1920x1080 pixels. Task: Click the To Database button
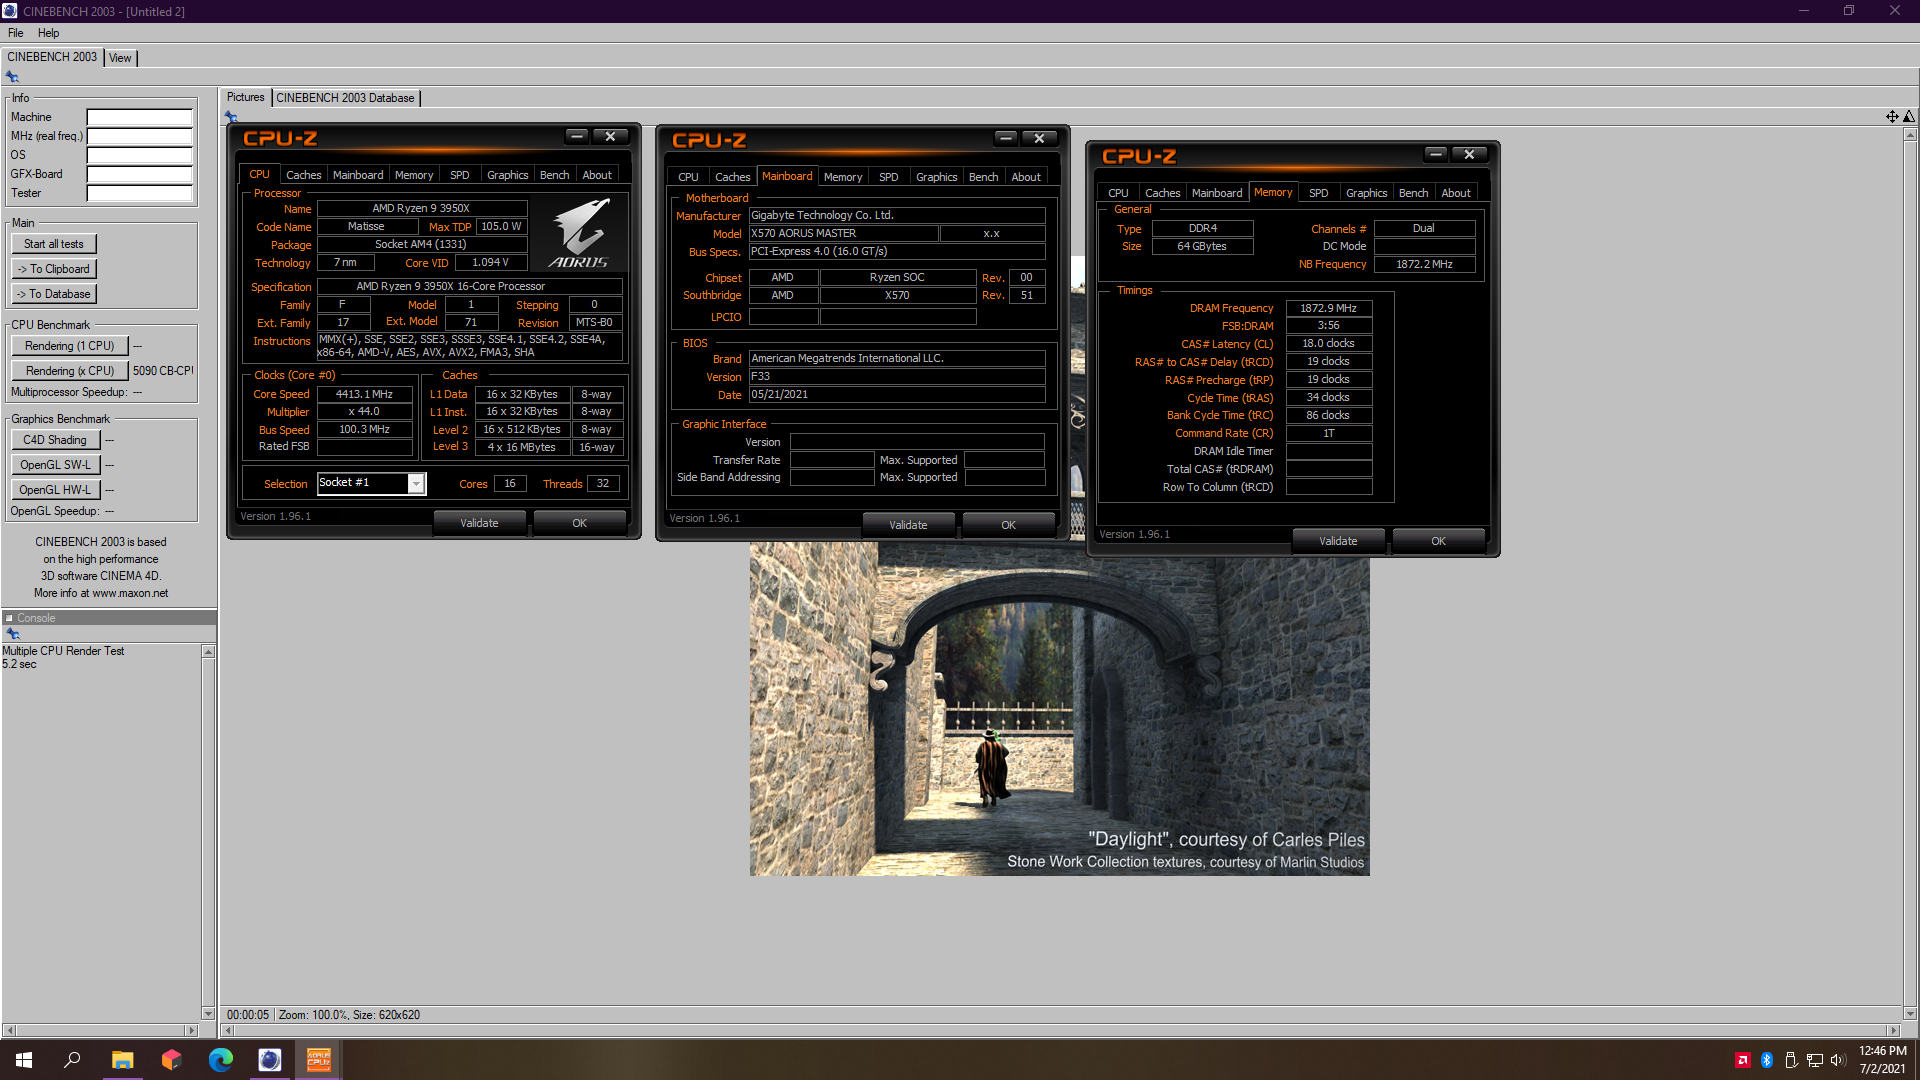click(54, 294)
